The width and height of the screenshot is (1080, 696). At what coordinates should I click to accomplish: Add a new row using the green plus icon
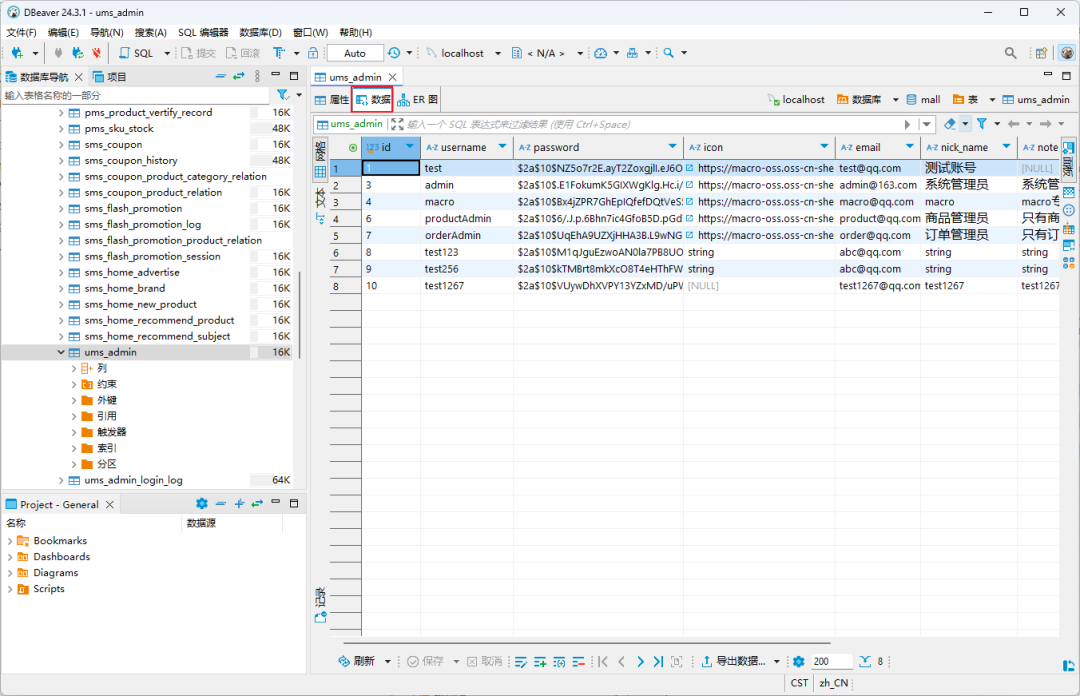pyautogui.click(x=538, y=661)
